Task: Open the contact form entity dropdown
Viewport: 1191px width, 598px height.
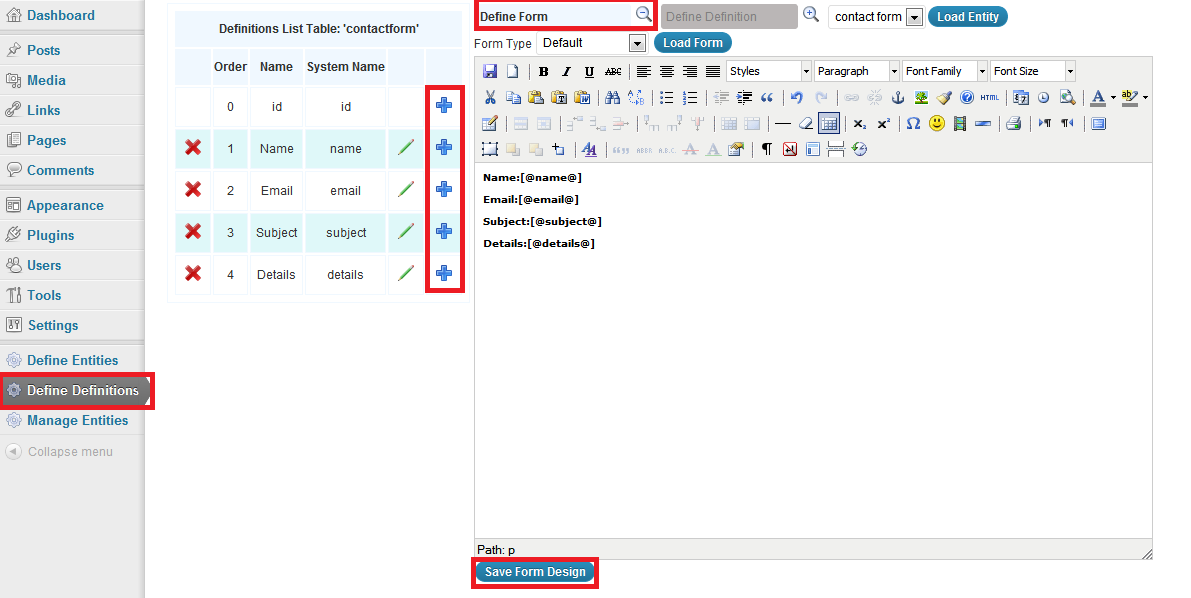Action: [x=877, y=17]
